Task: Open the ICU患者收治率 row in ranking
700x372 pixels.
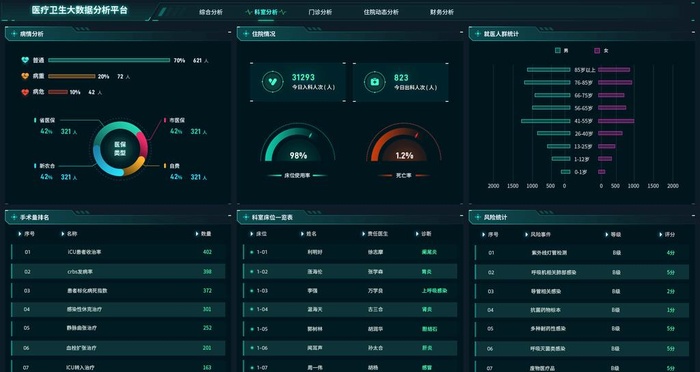Action: (118, 252)
